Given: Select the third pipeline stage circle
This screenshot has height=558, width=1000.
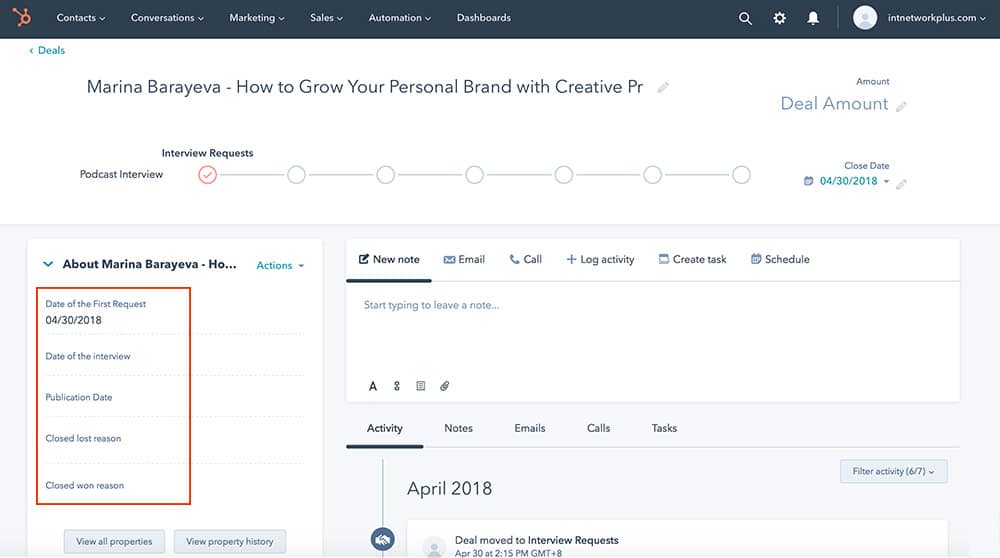Looking at the screenshot, I should 385,175.
